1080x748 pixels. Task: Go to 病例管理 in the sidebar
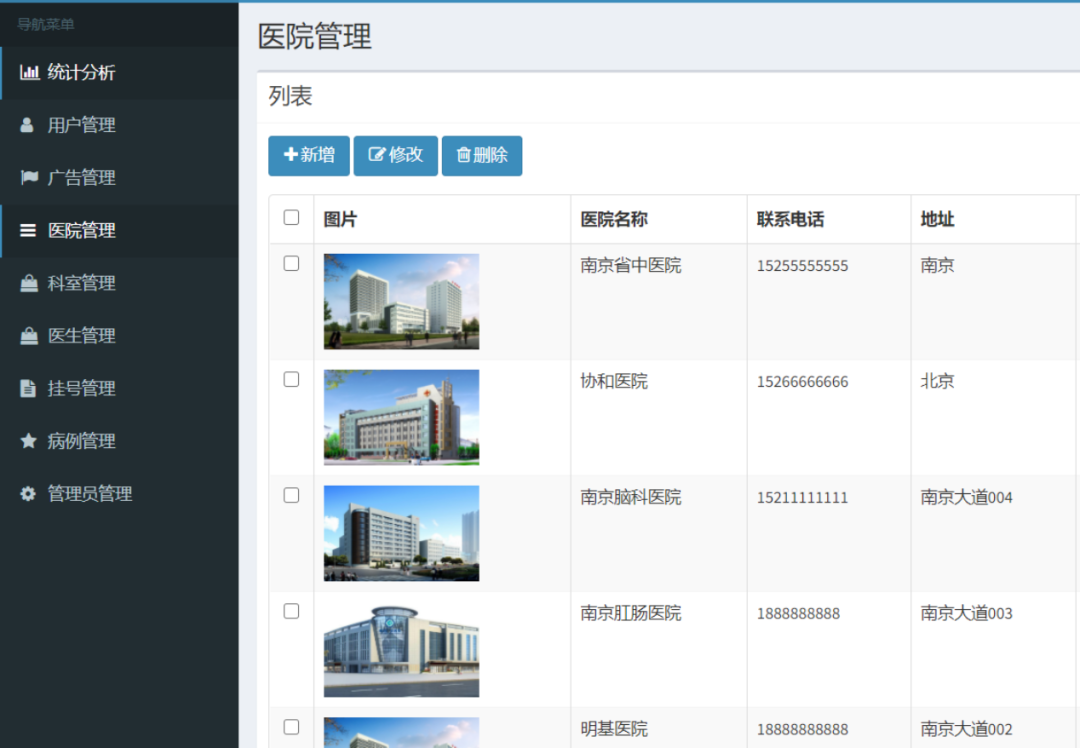pos(119,441)
